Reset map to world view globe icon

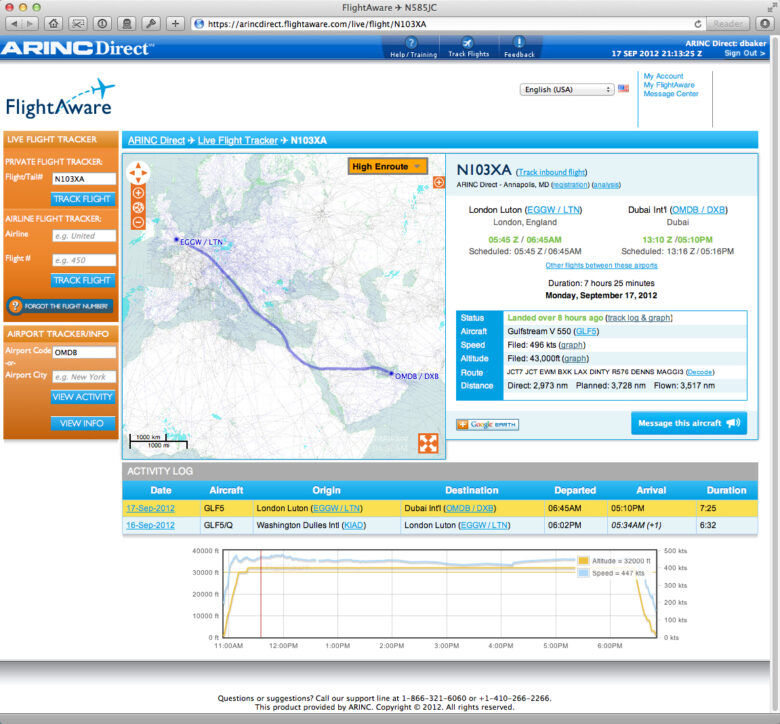(x=138, y=208)
